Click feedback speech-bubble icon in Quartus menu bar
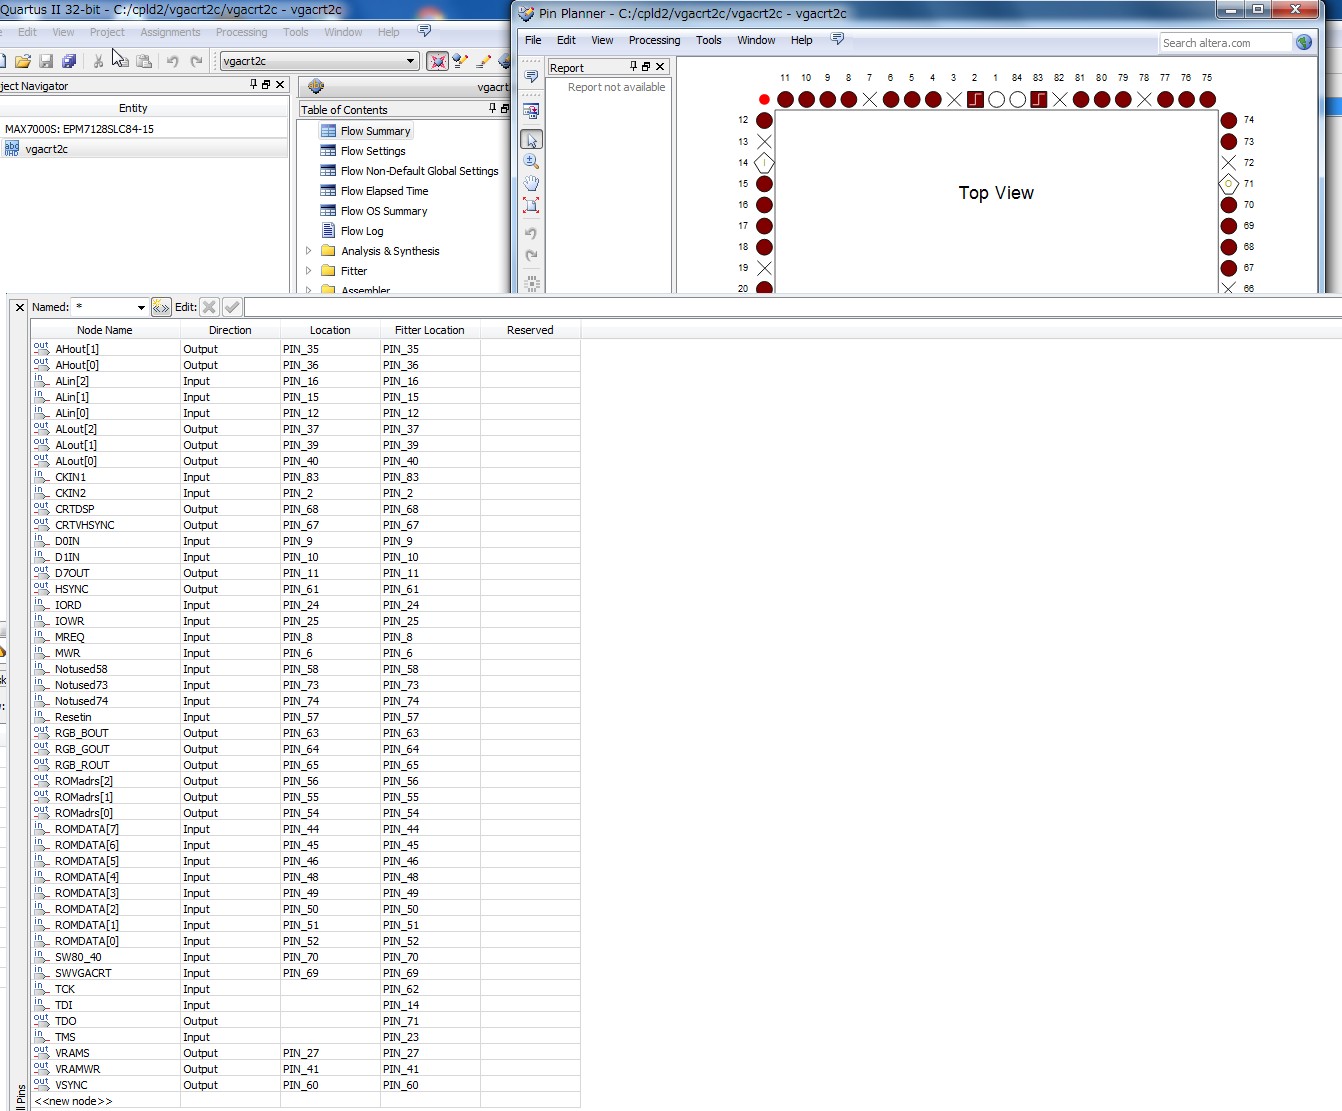 click(x=424, y=31)
